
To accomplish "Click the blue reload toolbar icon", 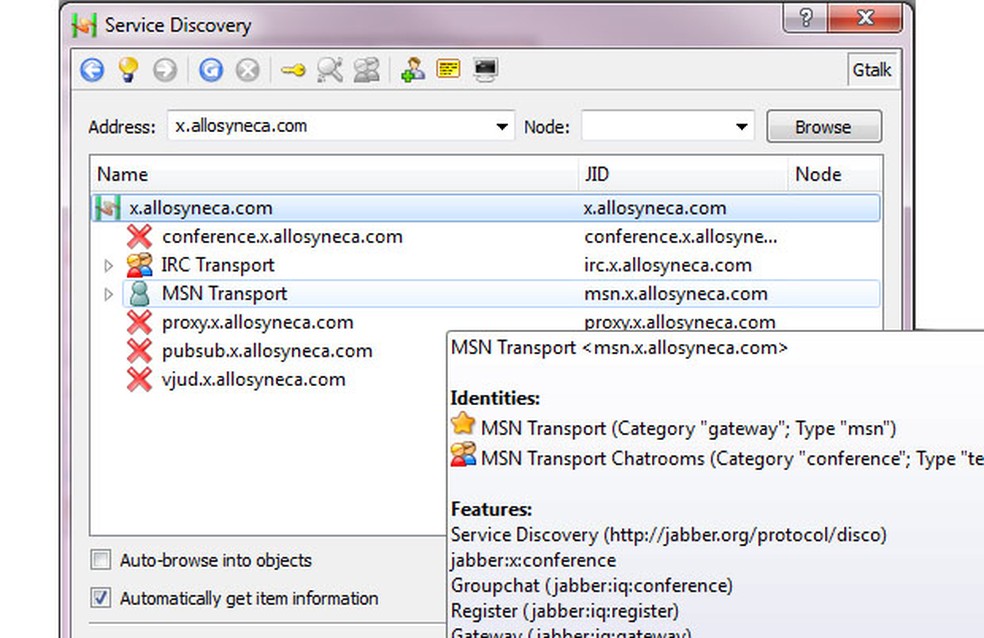I will pyautogui.click(x=210, y=70).
